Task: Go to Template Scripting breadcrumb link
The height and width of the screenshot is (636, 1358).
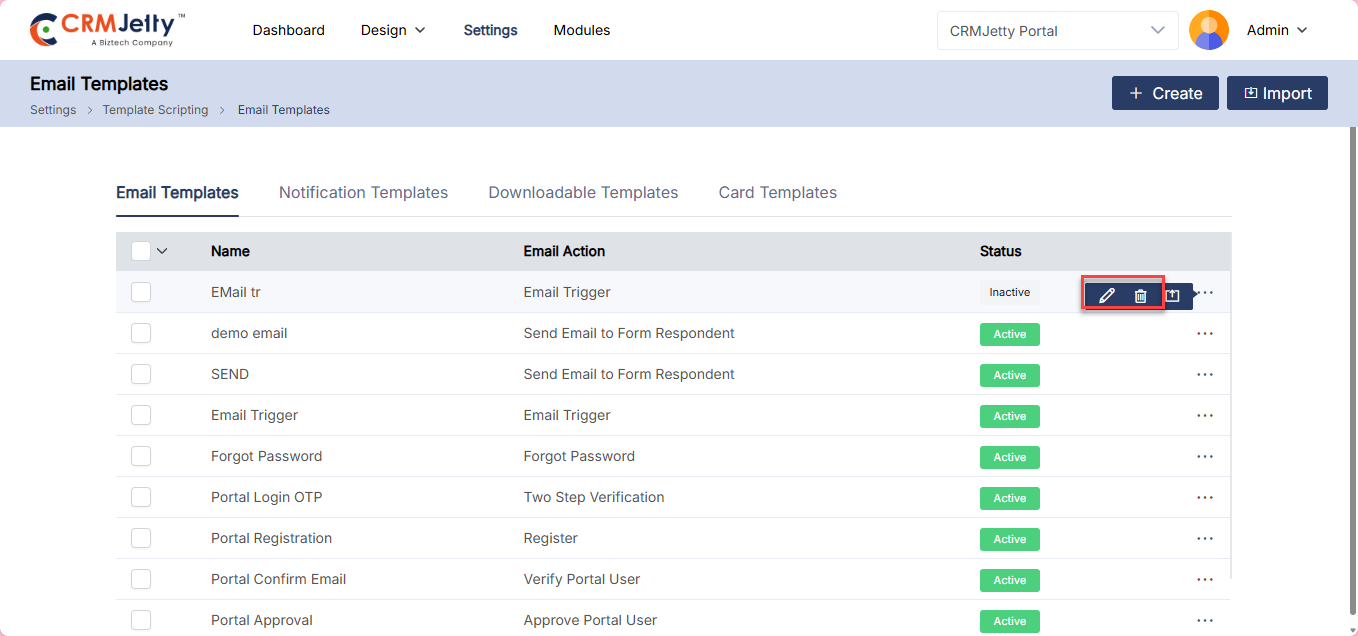Action: (x=155, y=110)
